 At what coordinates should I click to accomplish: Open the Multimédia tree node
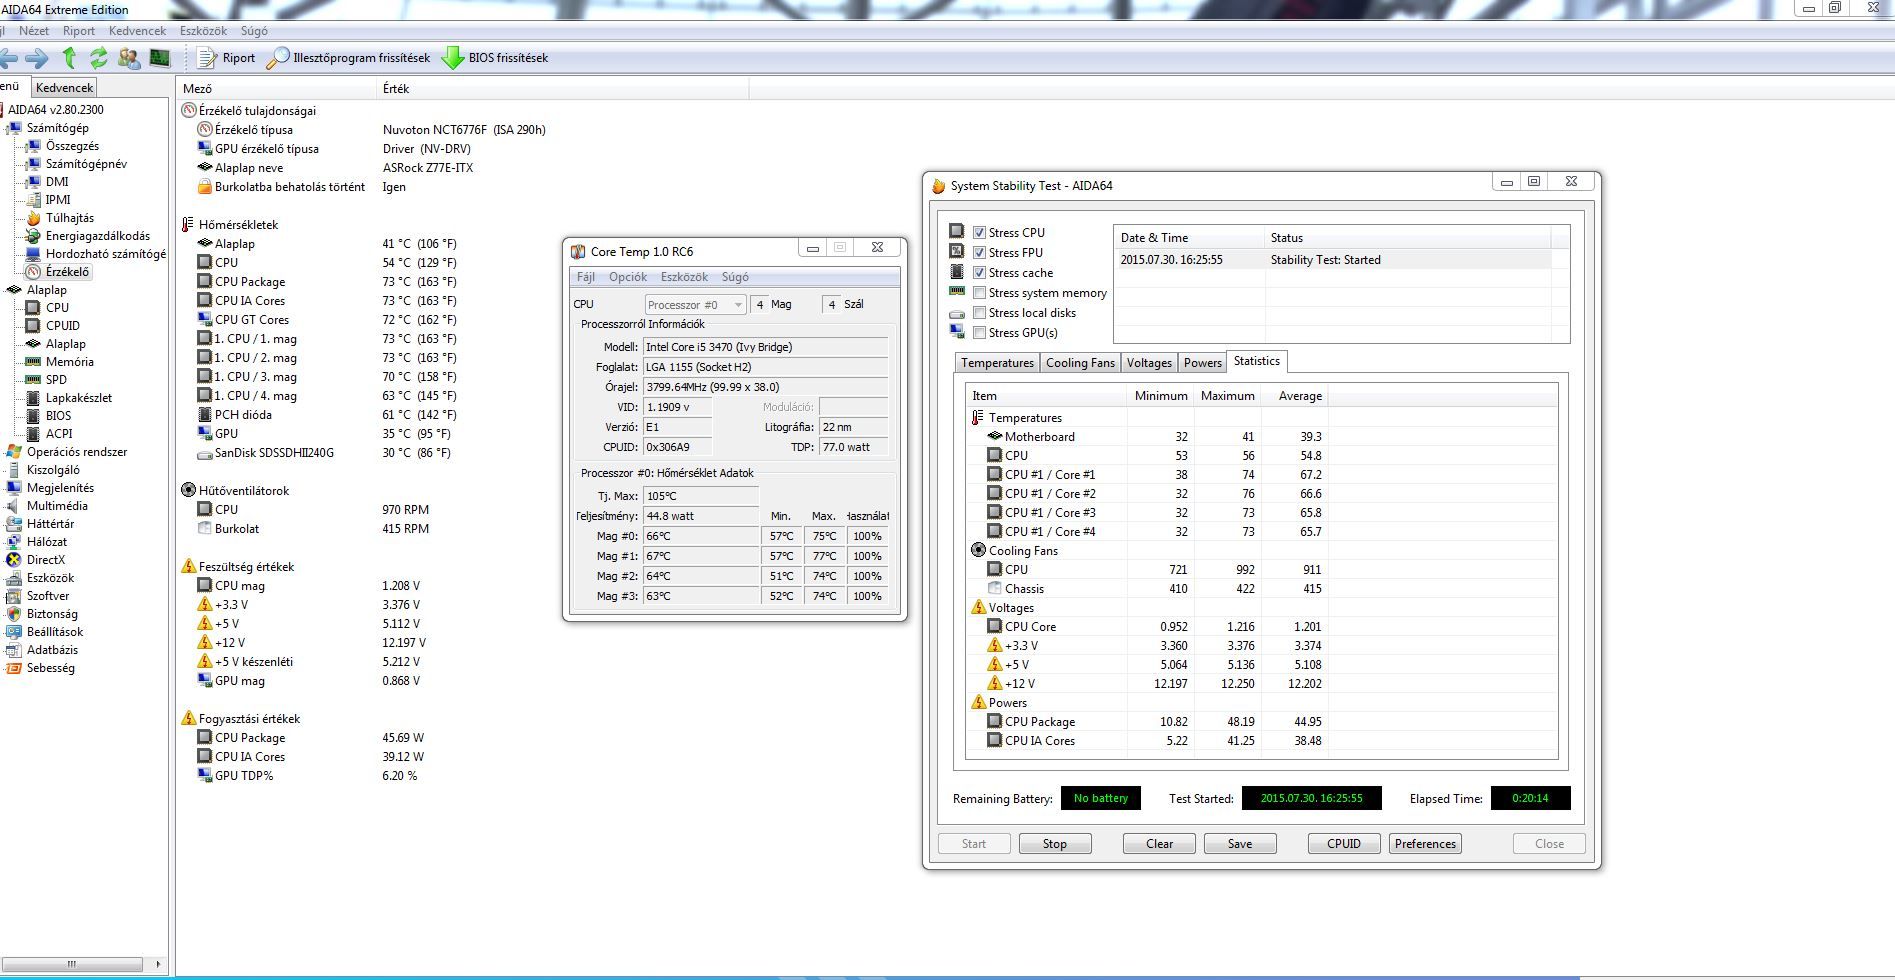(57, 506)
